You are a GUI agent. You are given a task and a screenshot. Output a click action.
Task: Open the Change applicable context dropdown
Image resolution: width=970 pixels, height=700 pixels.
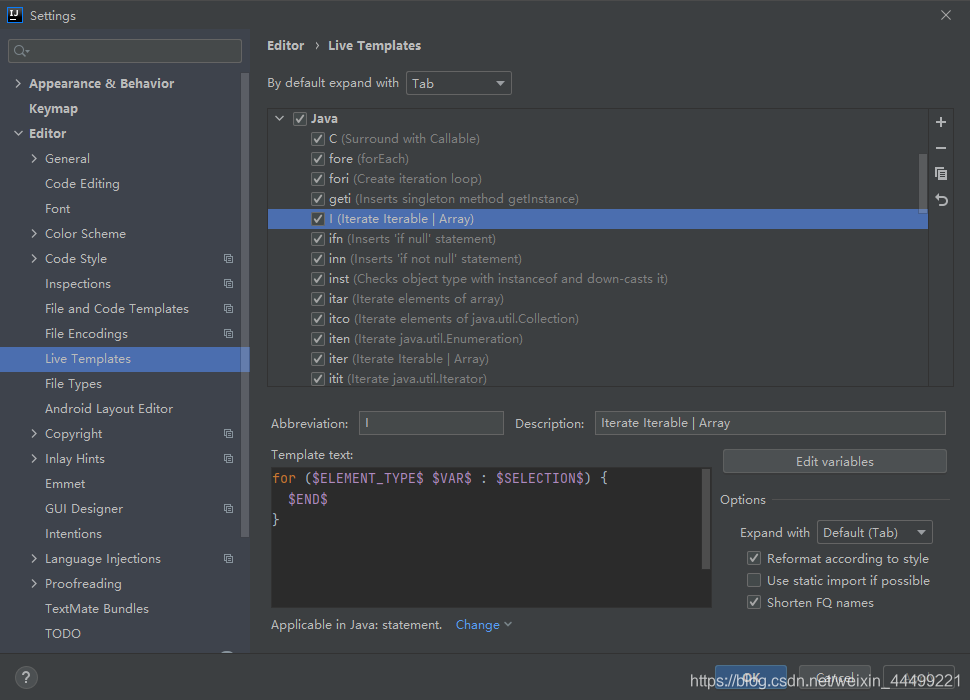pyautogui.click(x=484, y=625)
